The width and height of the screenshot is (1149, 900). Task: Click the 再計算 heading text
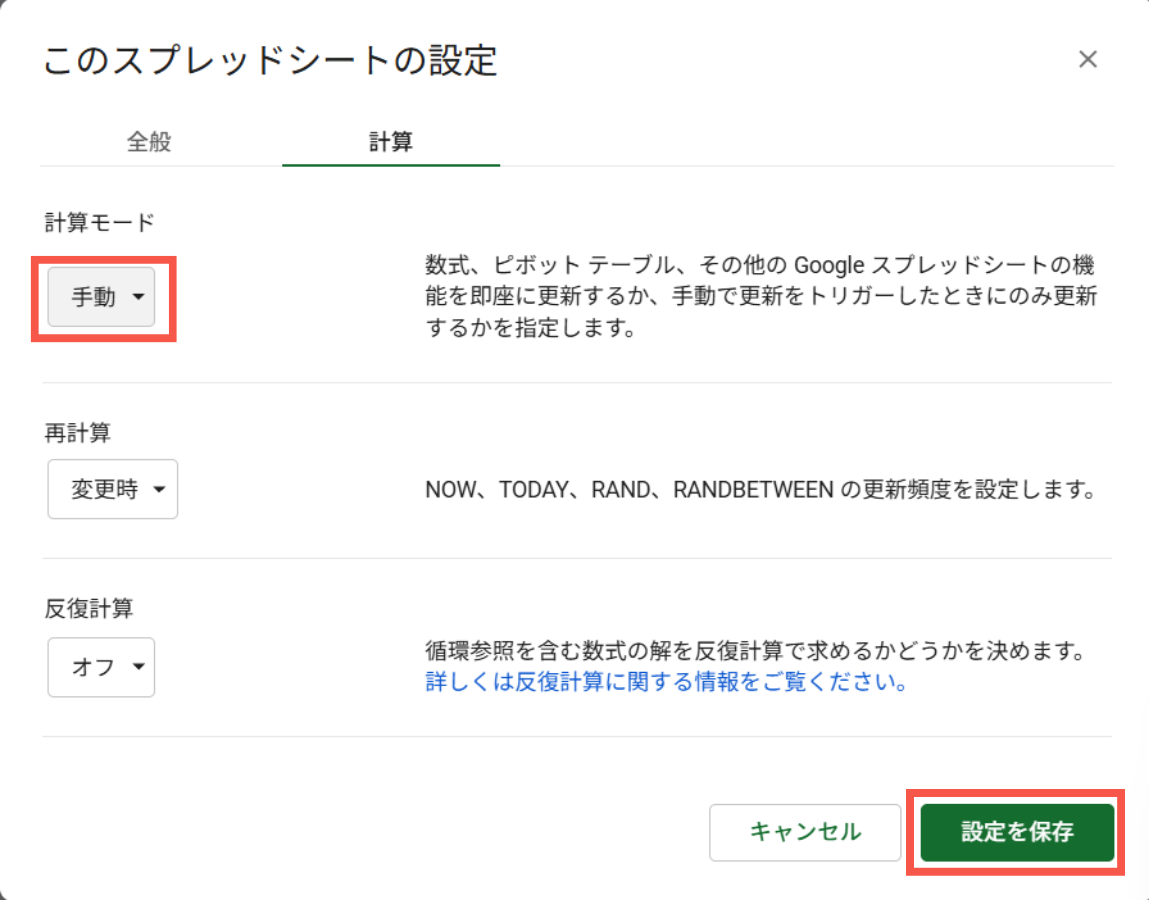coord(78,432)
